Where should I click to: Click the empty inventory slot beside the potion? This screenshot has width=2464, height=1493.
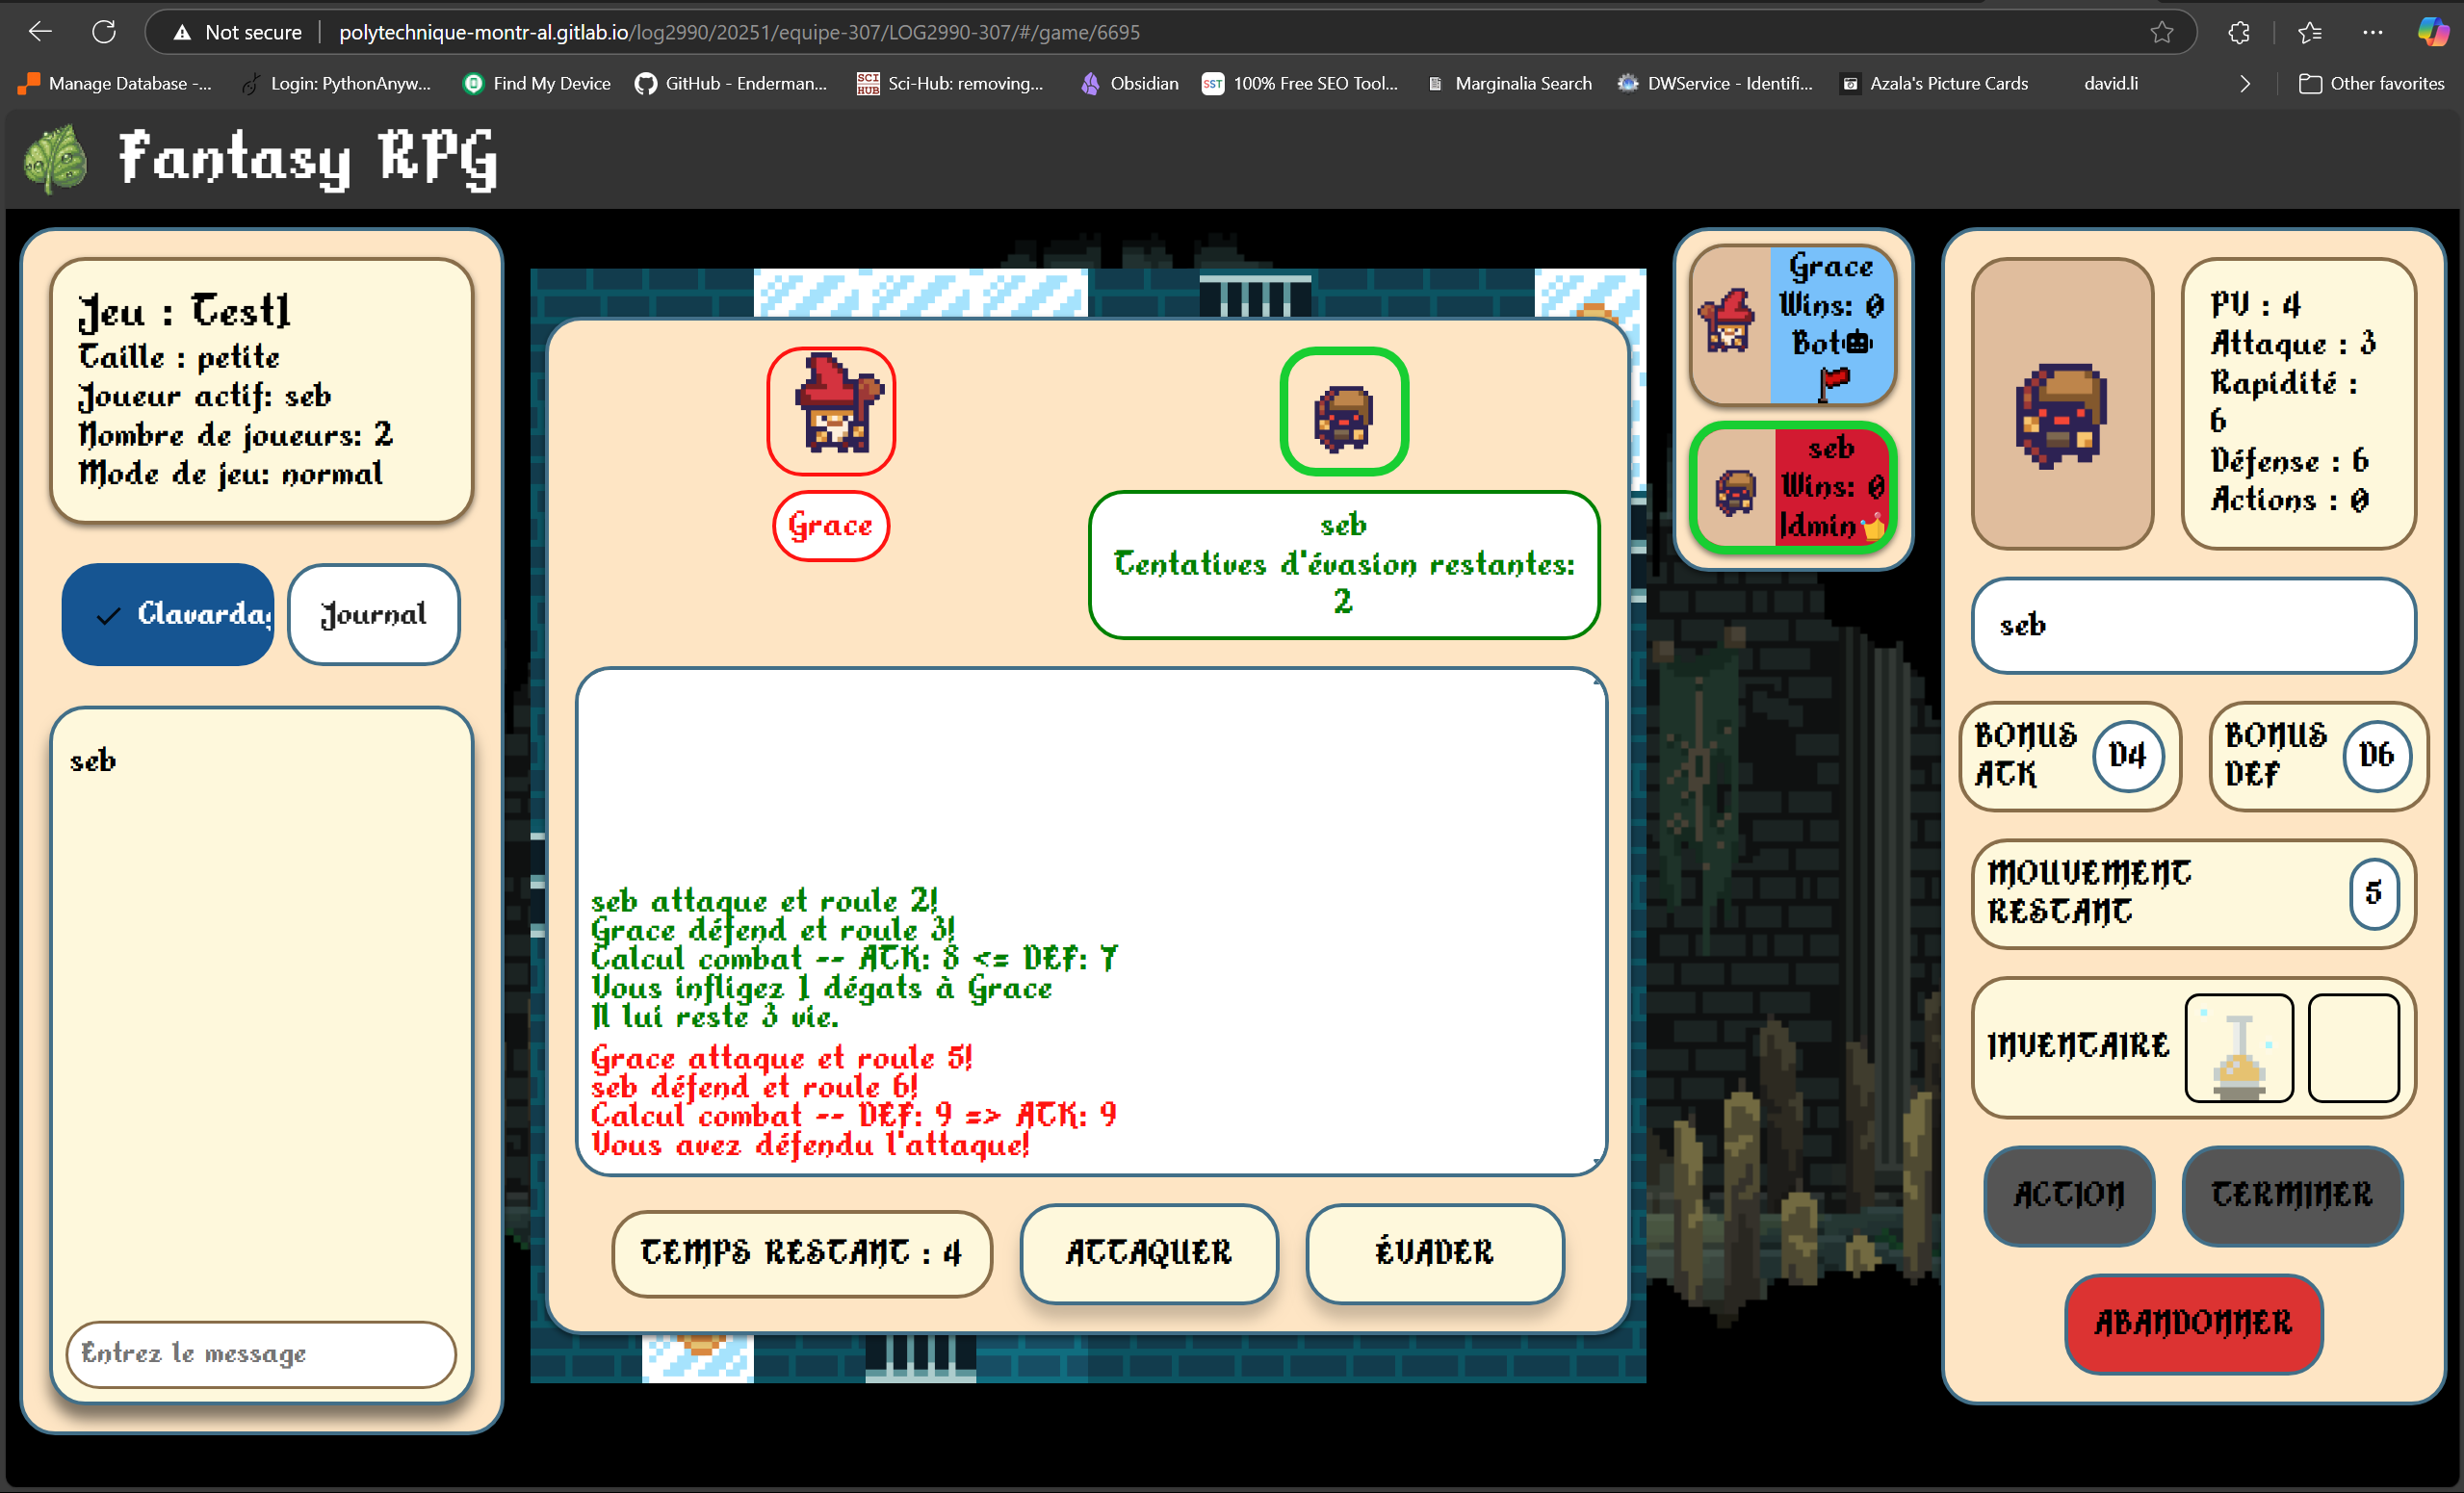pos(2353,1048)
